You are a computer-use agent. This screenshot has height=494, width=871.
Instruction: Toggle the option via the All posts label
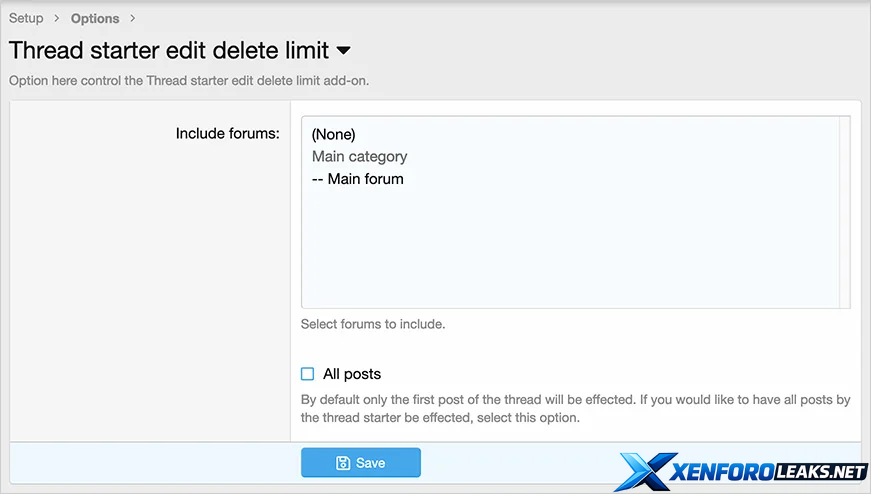352,374
